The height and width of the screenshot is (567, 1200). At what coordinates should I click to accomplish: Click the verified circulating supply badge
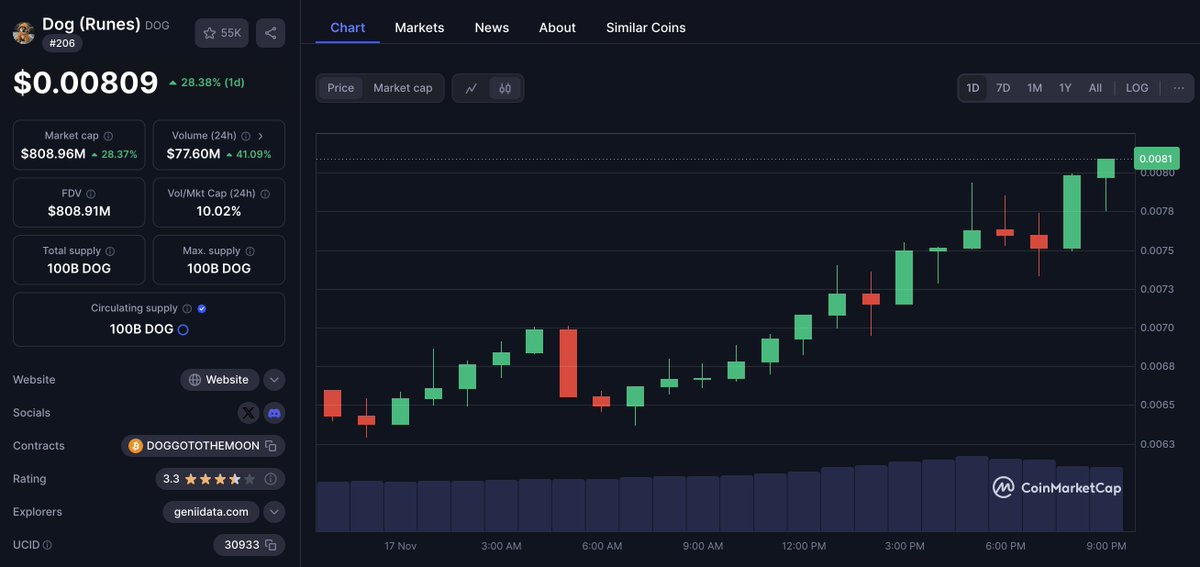[x=202, y=309]
